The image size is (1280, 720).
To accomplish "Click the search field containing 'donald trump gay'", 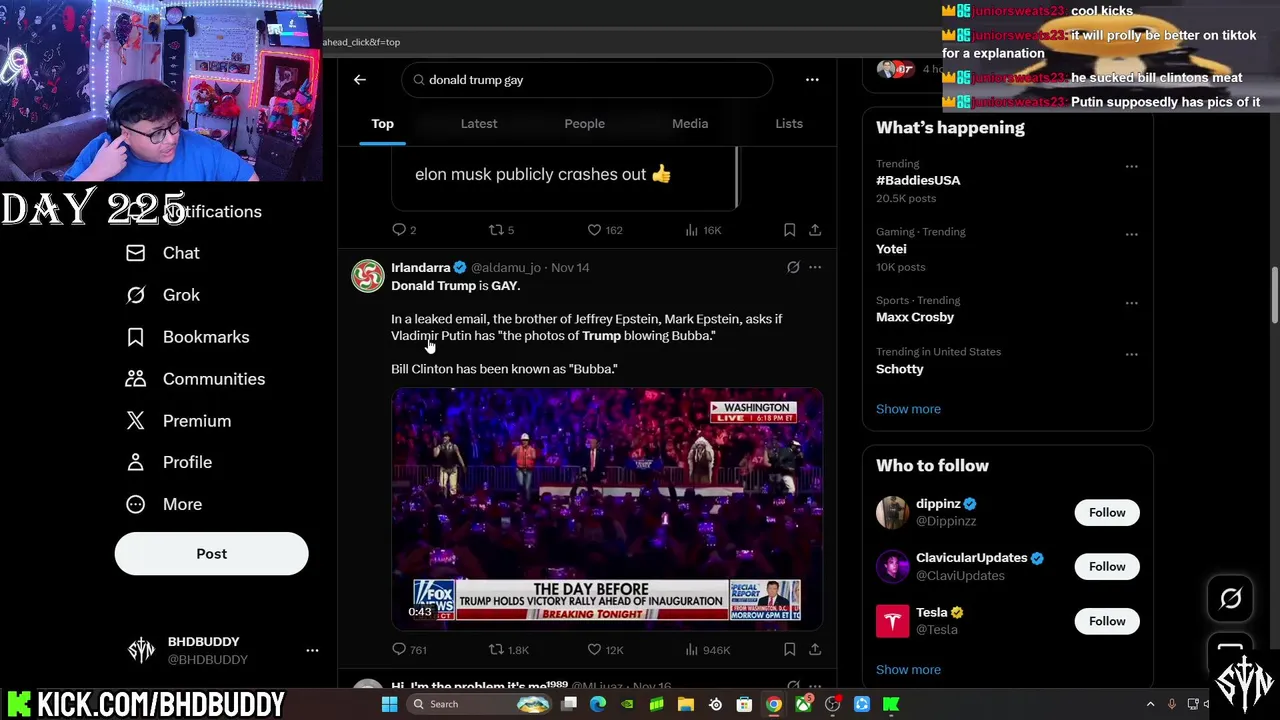I will click(x=587, y=80).
